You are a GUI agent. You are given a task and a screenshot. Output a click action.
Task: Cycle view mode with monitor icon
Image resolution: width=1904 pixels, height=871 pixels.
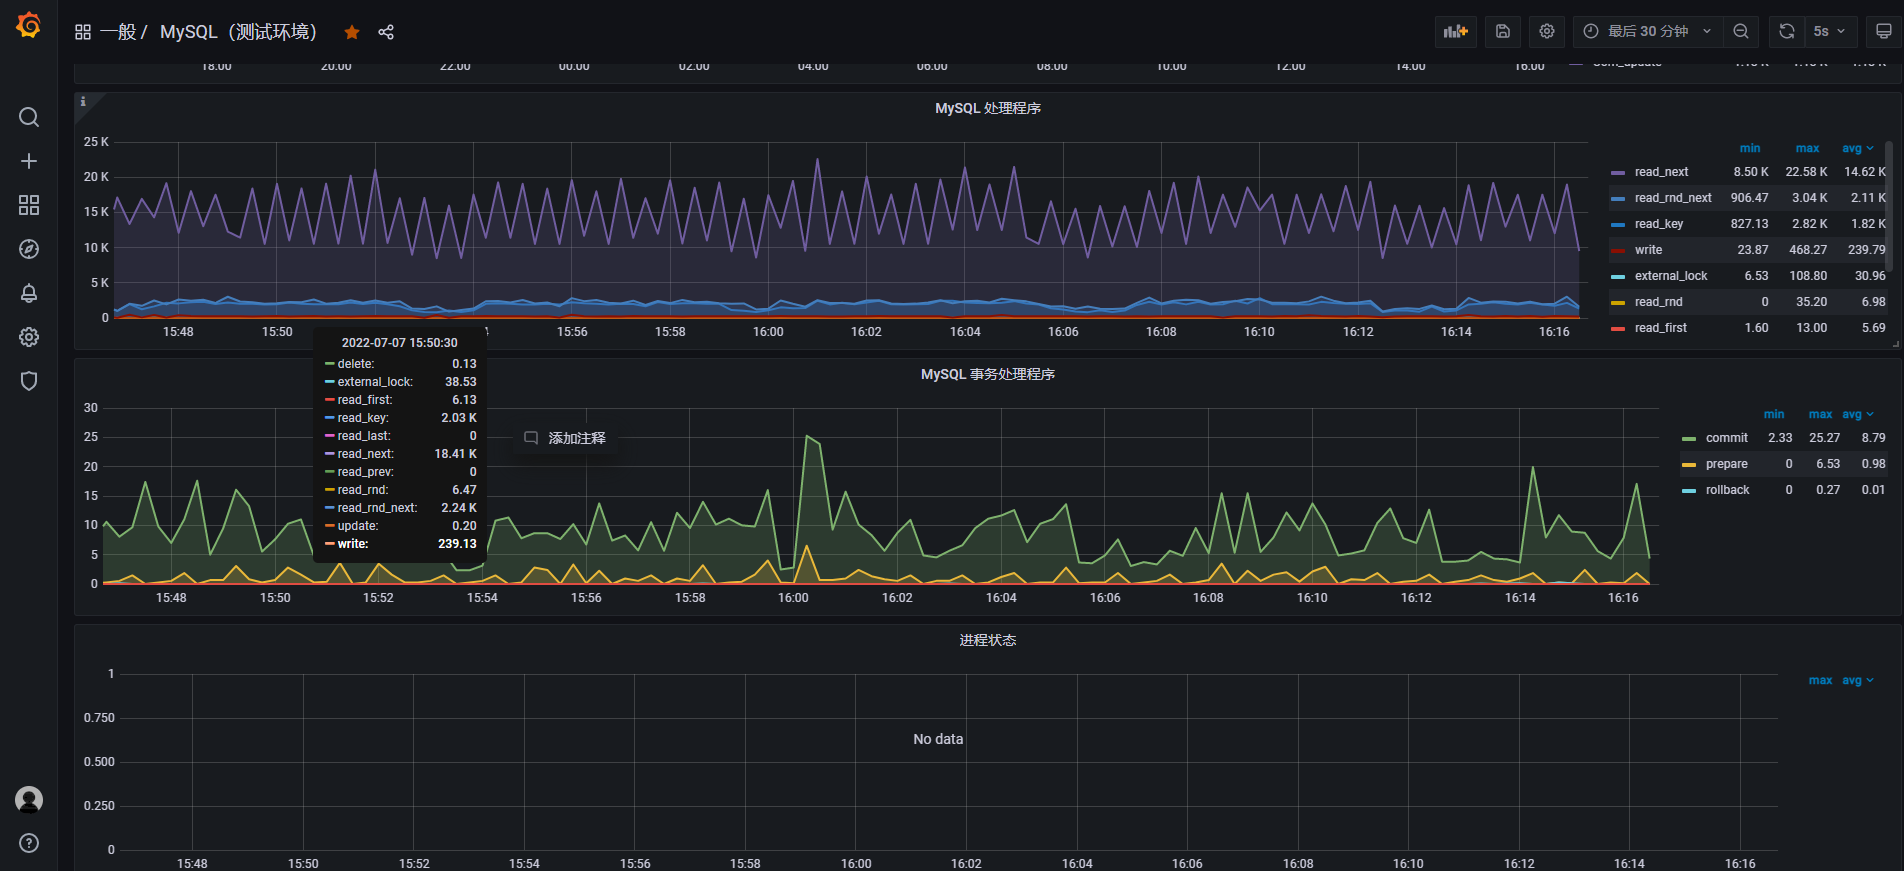click(1883, 32)
